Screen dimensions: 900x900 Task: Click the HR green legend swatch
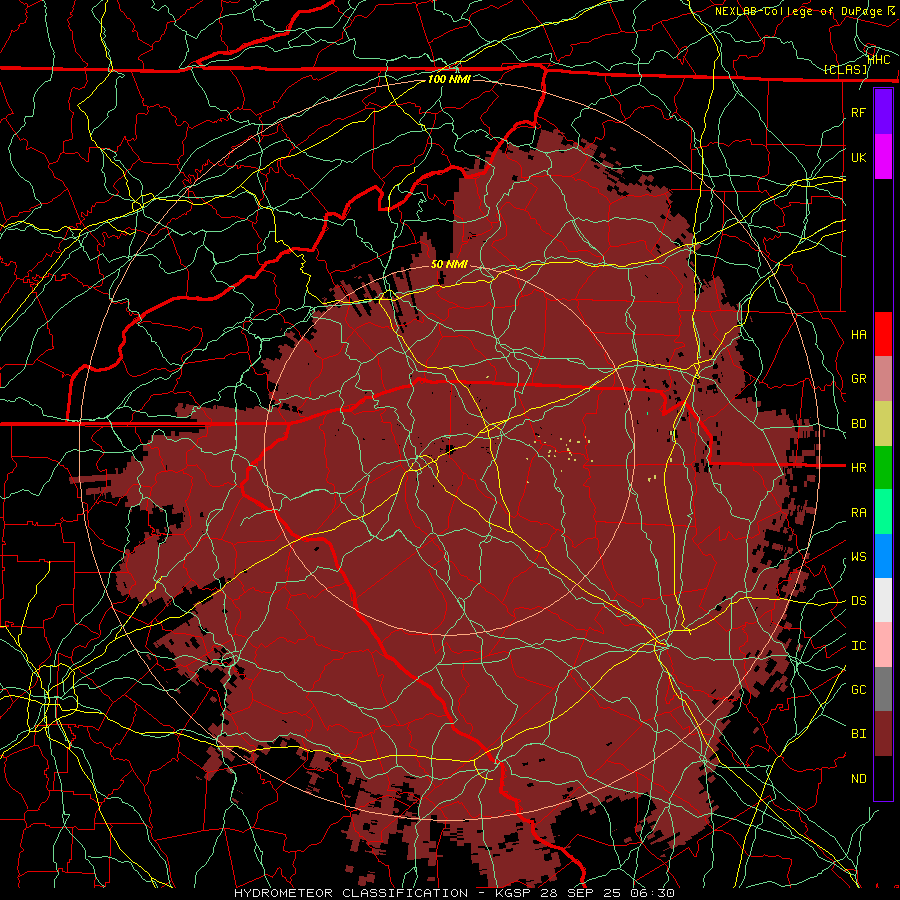point(883,468)
